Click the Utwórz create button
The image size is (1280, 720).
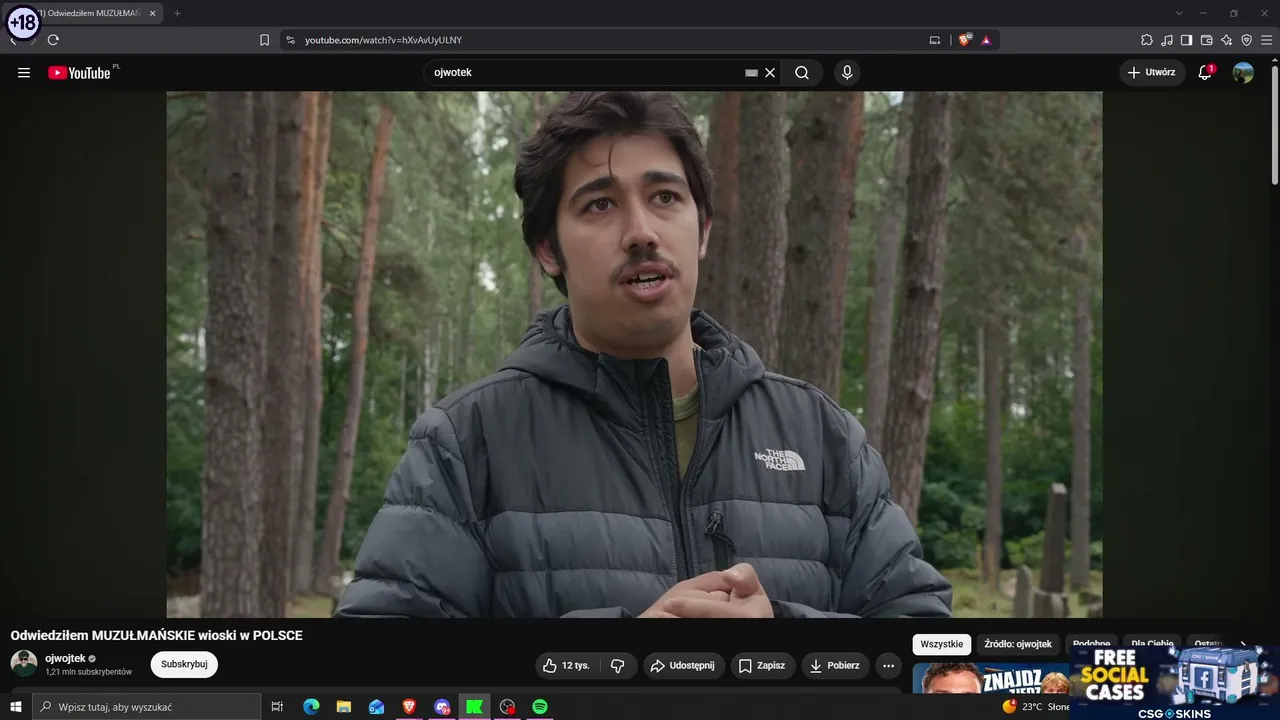pyautogui.click(x=1152, y=72)
